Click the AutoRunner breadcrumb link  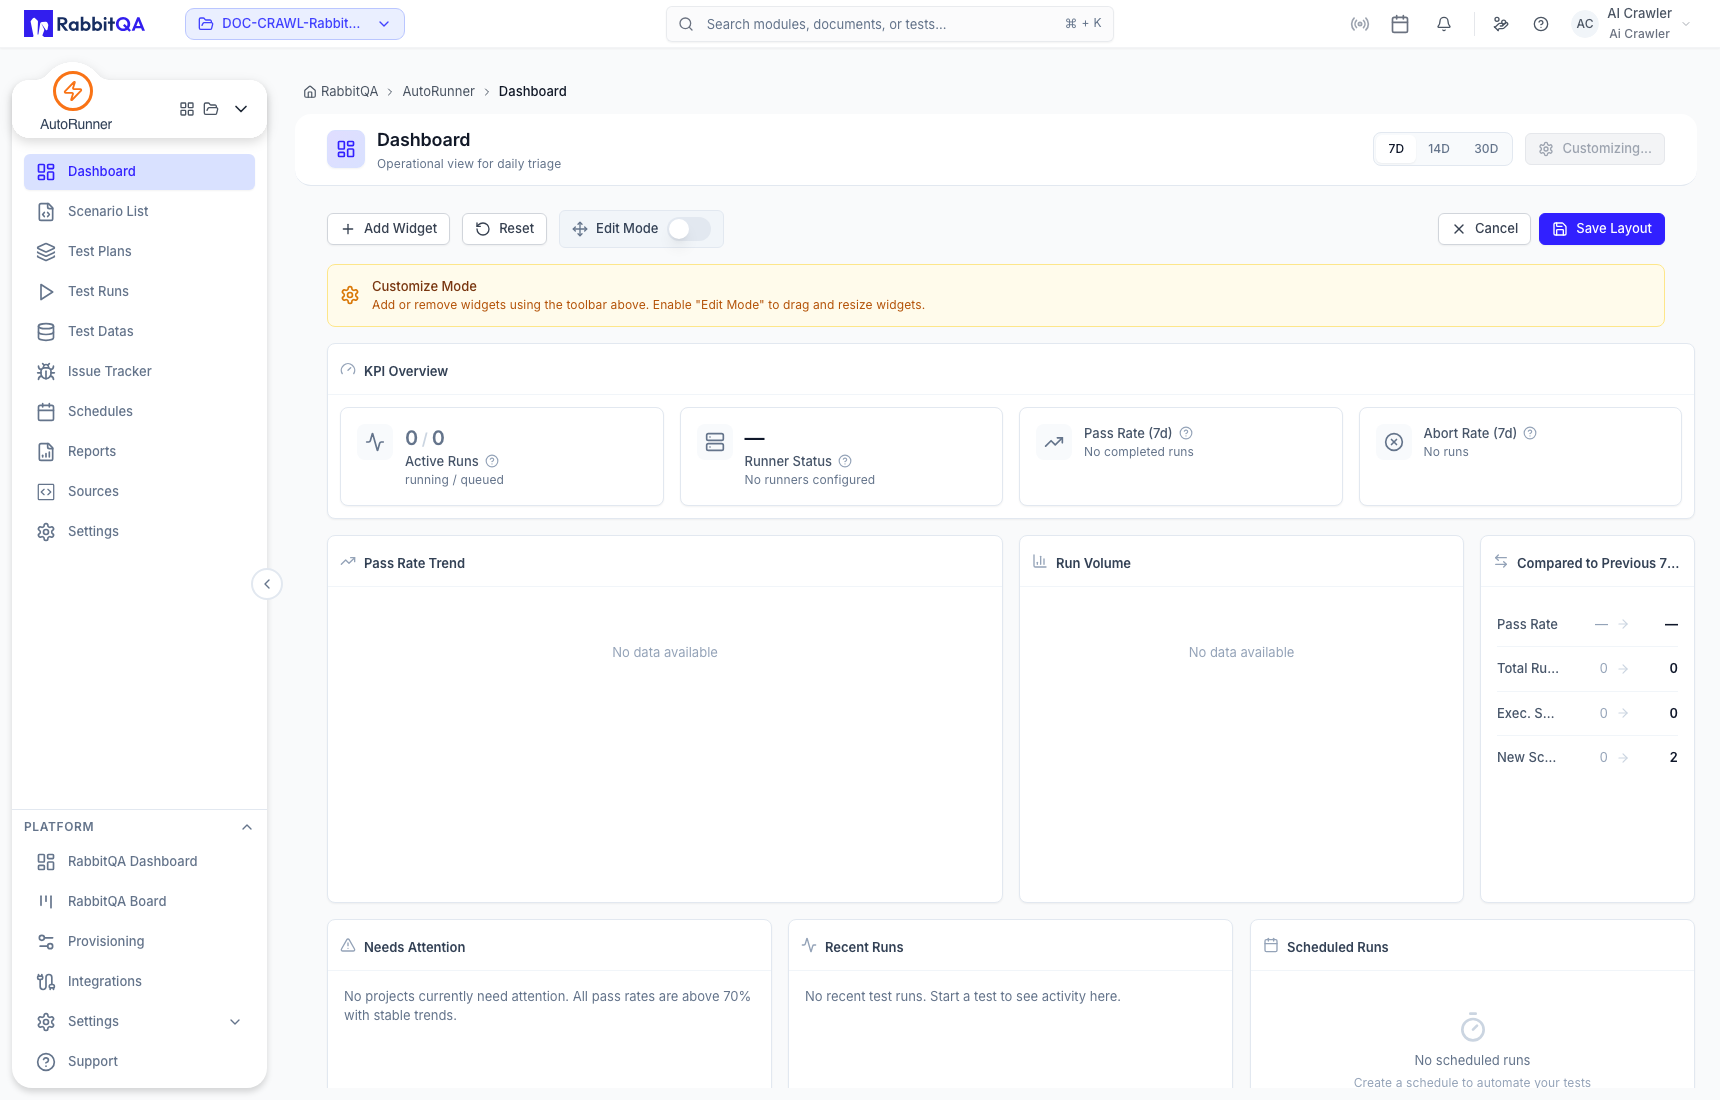tap(438, 92)
